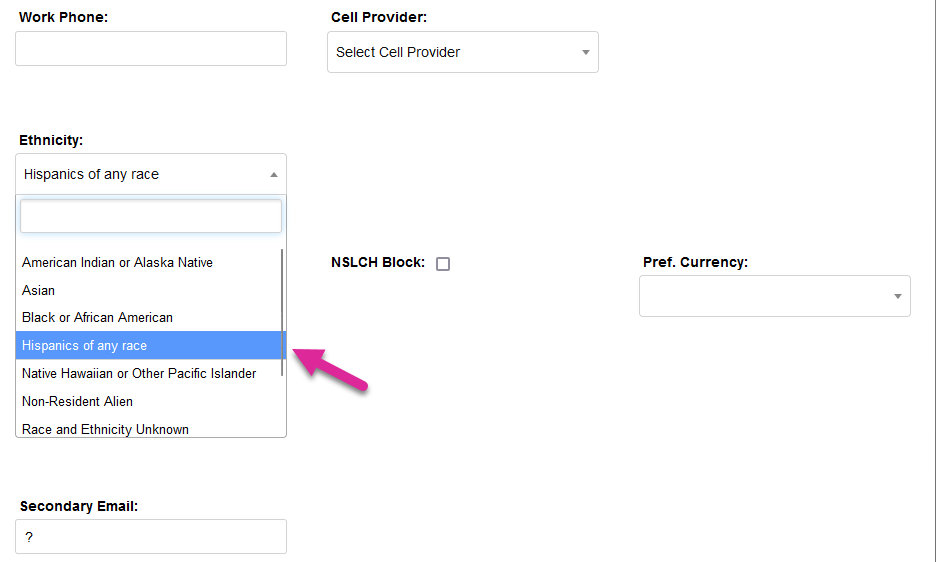Select highlighted Hispanics of any race option
This screenshot has width=936, height=562.
coord(85,345)
